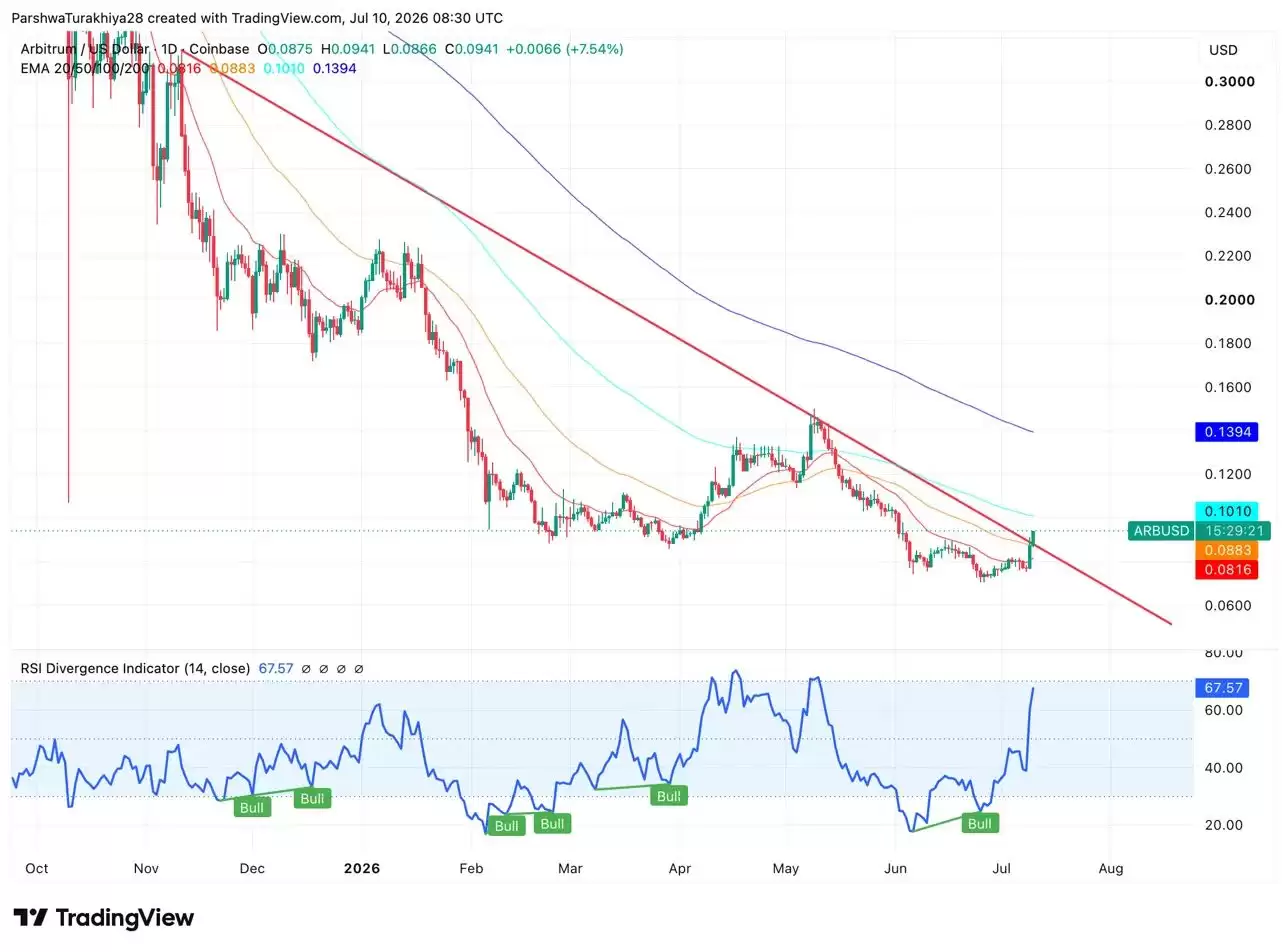Click the ParshwaTurakhiya28 attribution header text
The width and height of the screenshot is (1288, 952).
pos(257,18)
